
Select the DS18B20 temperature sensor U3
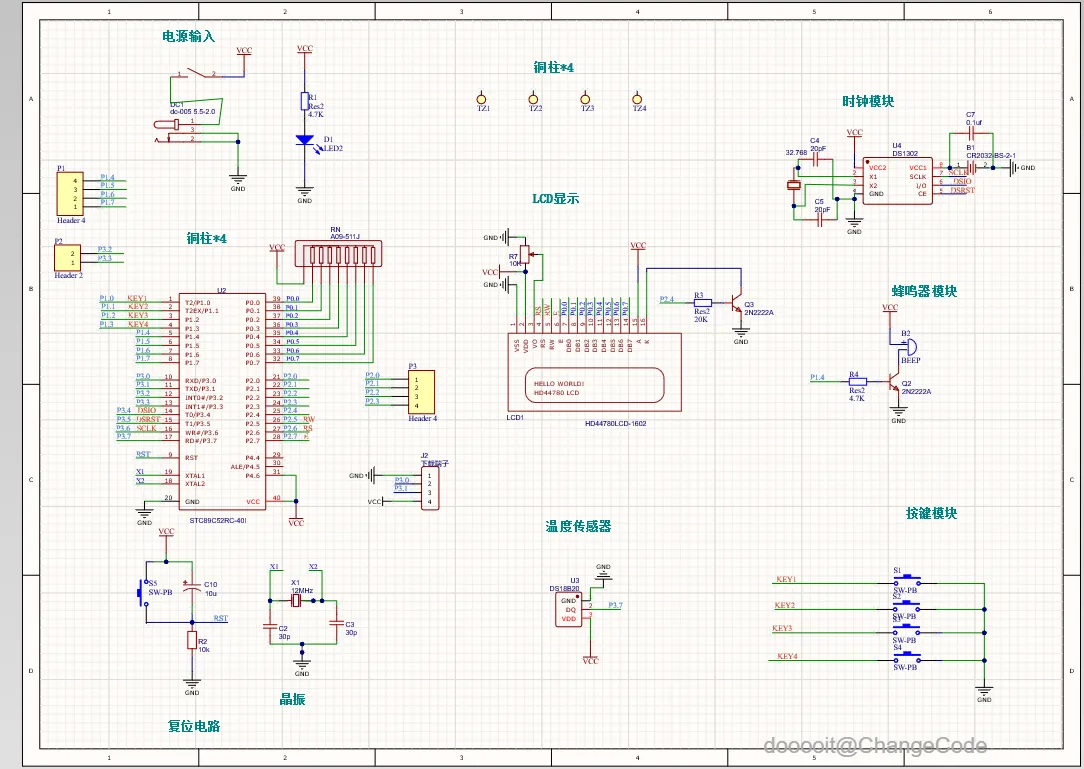click(x=568, y=610)
